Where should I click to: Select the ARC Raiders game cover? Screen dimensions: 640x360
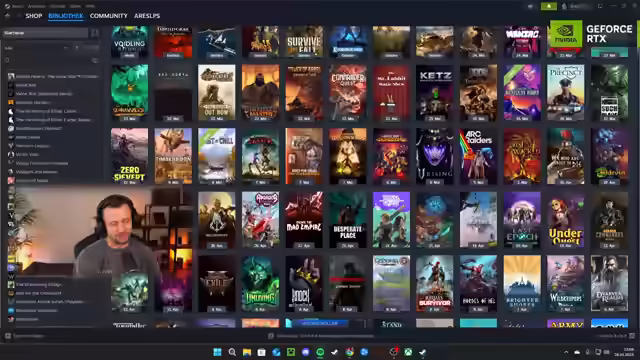tap(478, 156)
